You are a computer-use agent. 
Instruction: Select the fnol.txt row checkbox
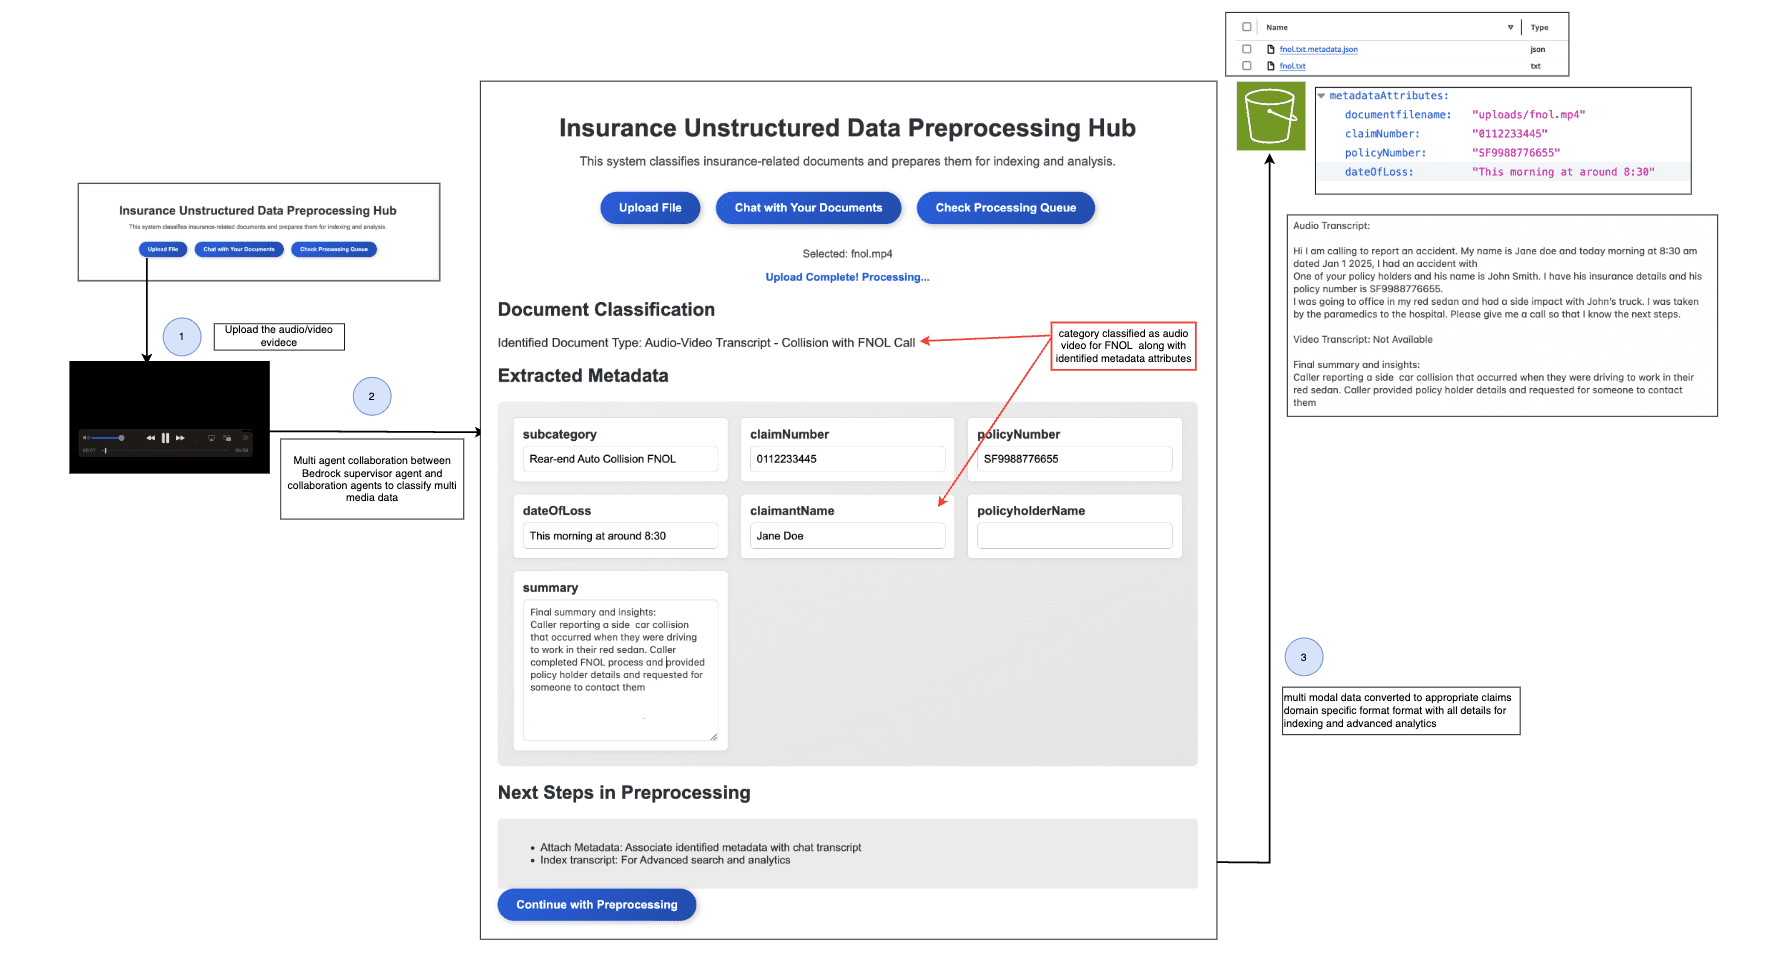[x=1247, y=66]
